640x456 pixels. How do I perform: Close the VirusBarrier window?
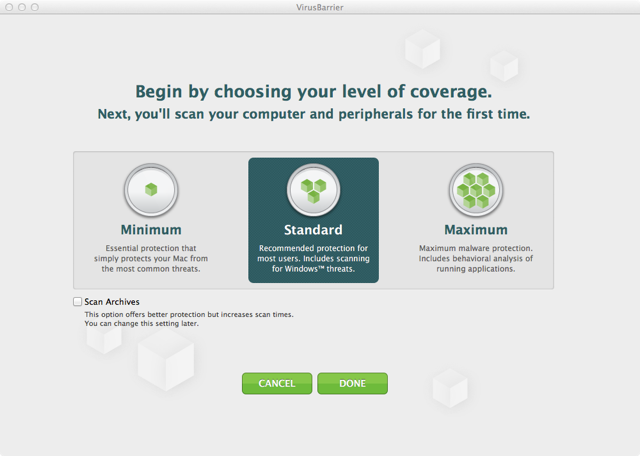point(9,7)
